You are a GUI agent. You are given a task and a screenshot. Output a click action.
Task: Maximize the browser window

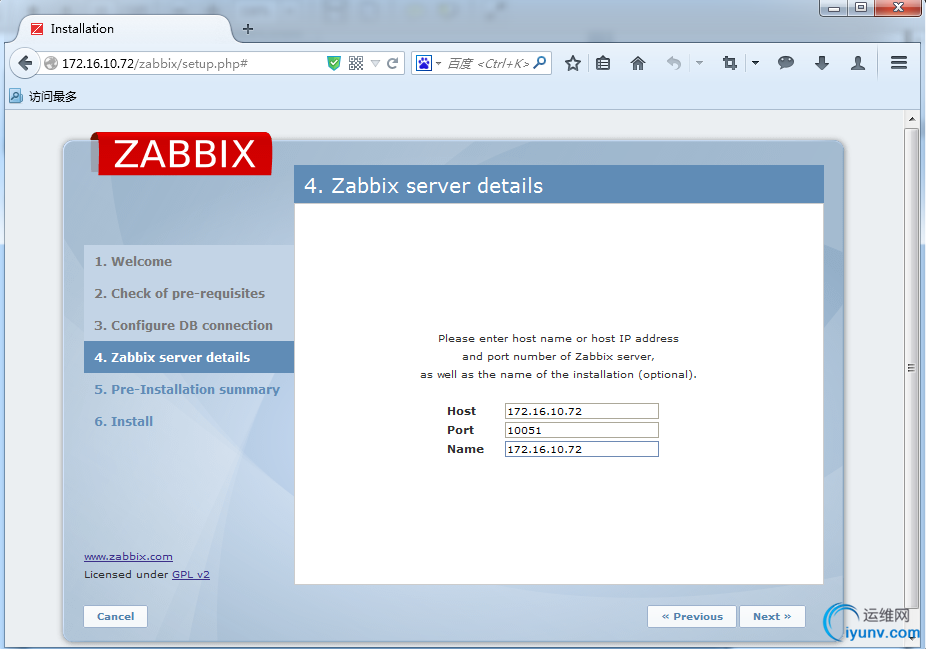coord(860,8)
